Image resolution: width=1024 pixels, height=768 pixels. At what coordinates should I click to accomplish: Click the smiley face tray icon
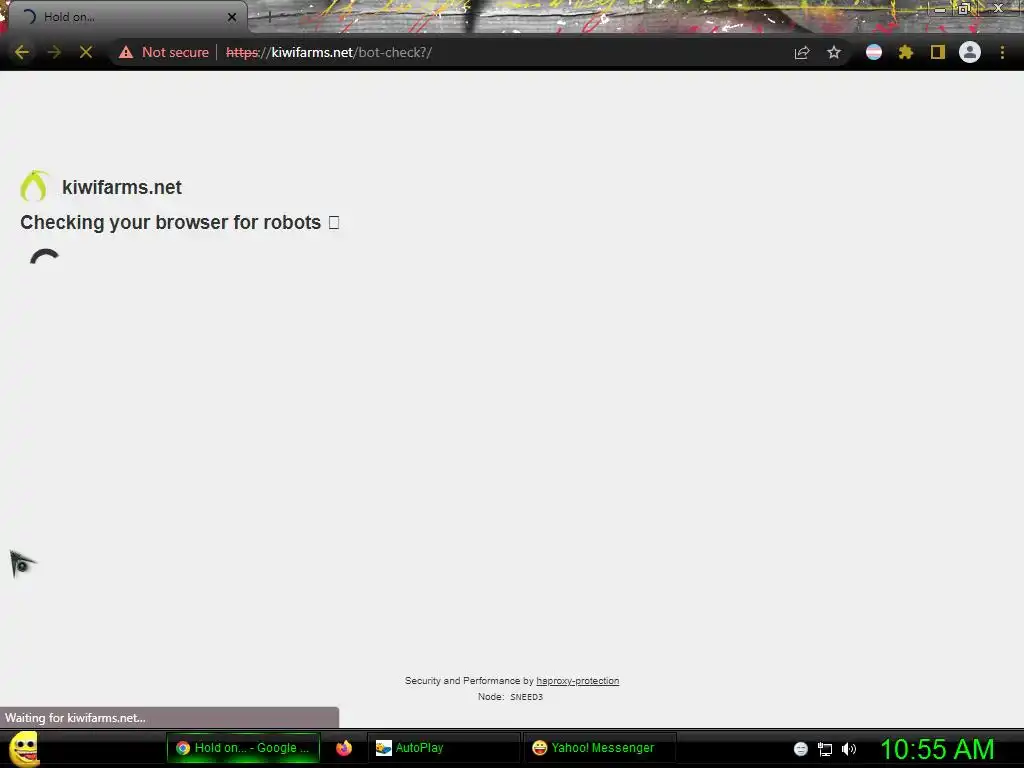point(801,749)
